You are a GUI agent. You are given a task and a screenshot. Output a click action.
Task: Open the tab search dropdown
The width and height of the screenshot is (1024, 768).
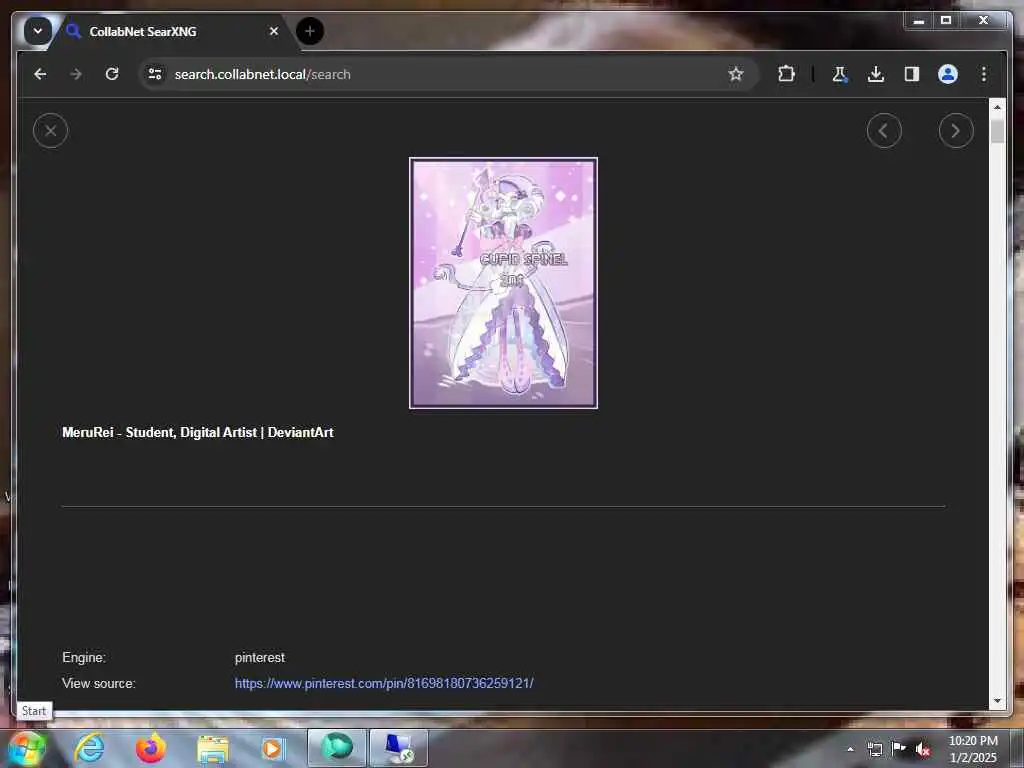click(38, 31)
